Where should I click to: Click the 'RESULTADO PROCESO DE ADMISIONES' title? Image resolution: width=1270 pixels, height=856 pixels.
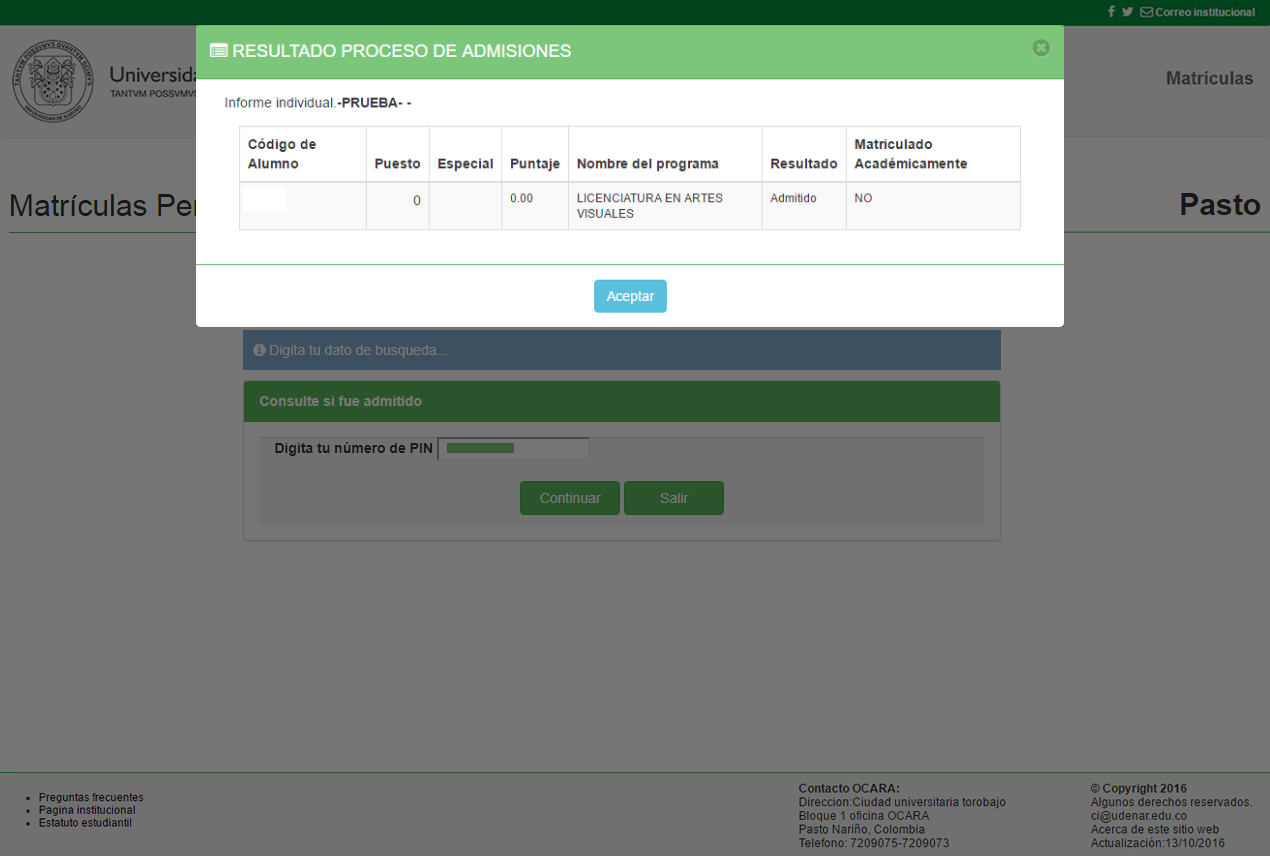402,51
